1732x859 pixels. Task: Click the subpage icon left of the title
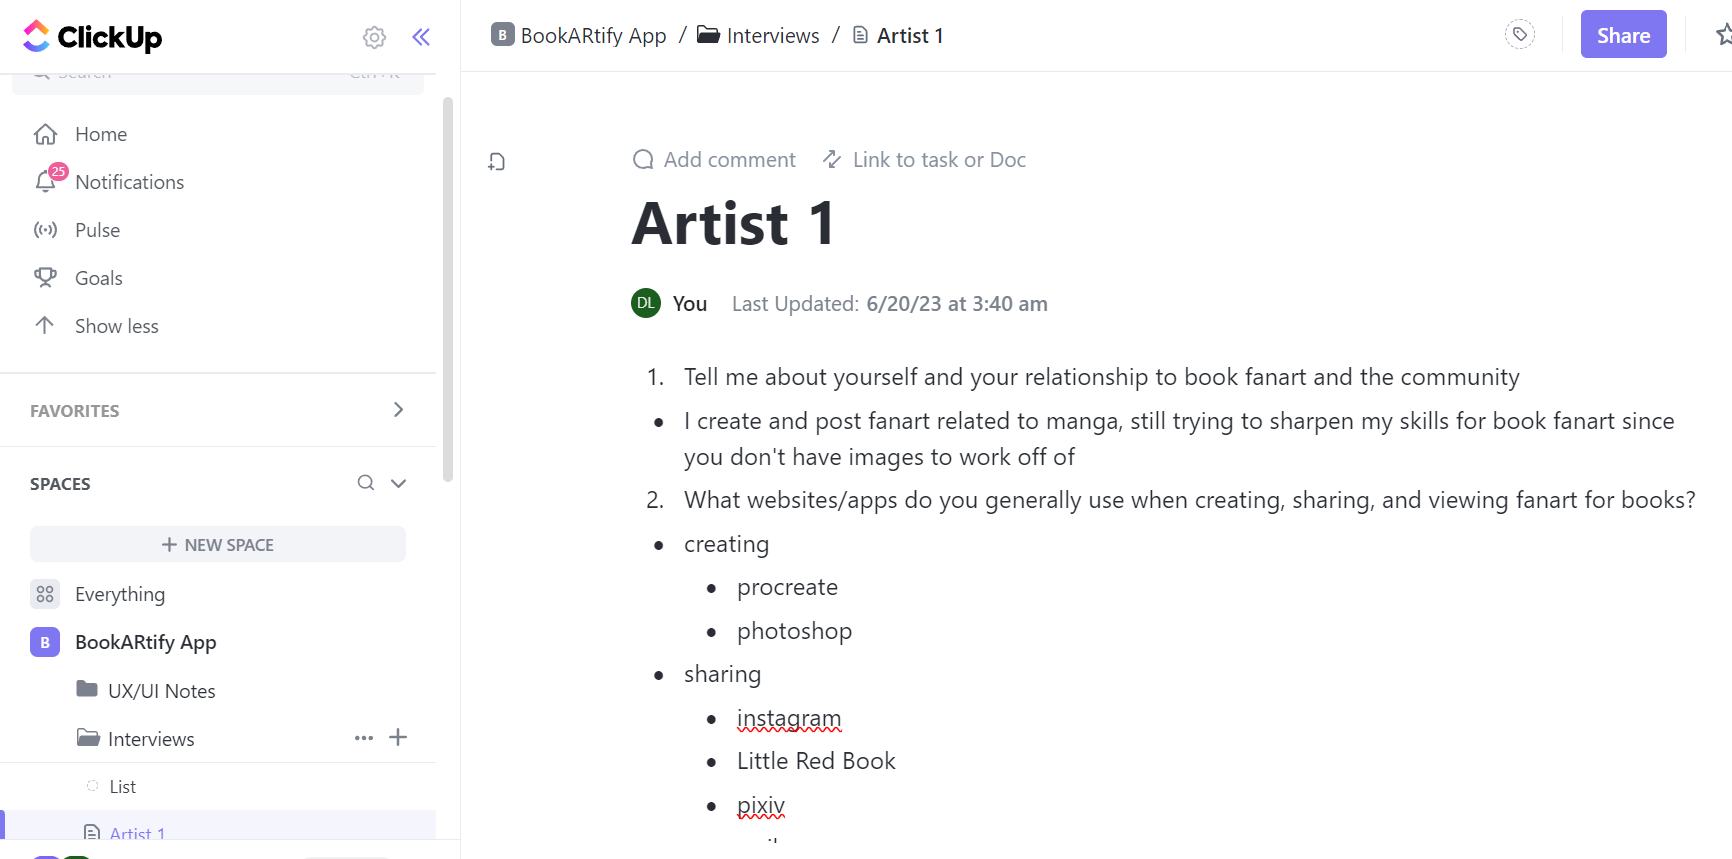(x=497, y=161)
